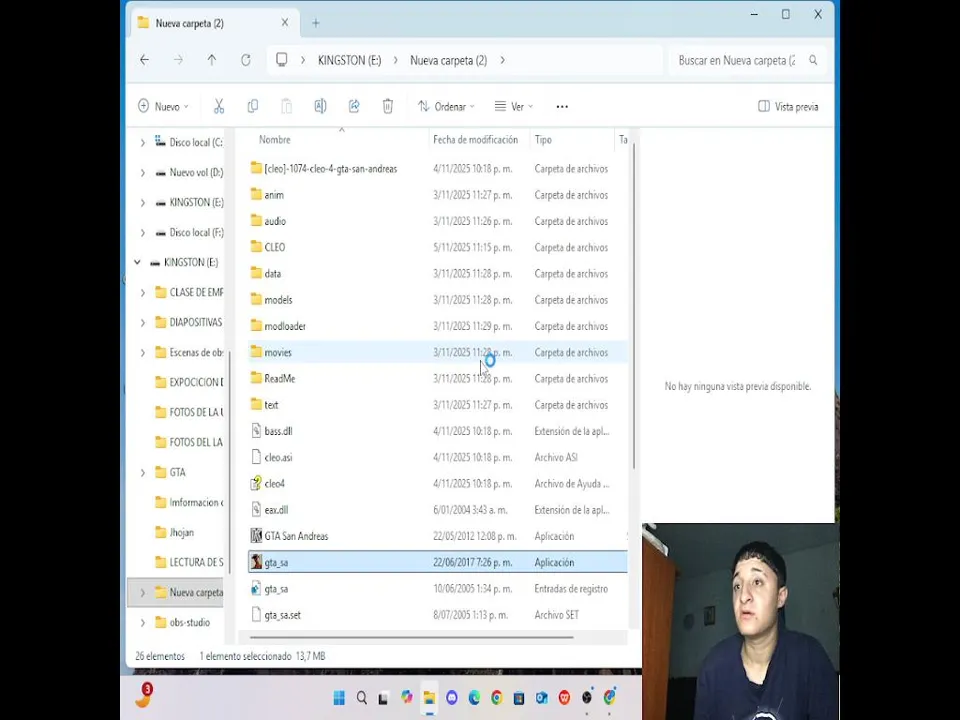The image size is (960, 720).
Task: Select the Nueva carpeta (2) window tab
Action: (x=214, y=23)
